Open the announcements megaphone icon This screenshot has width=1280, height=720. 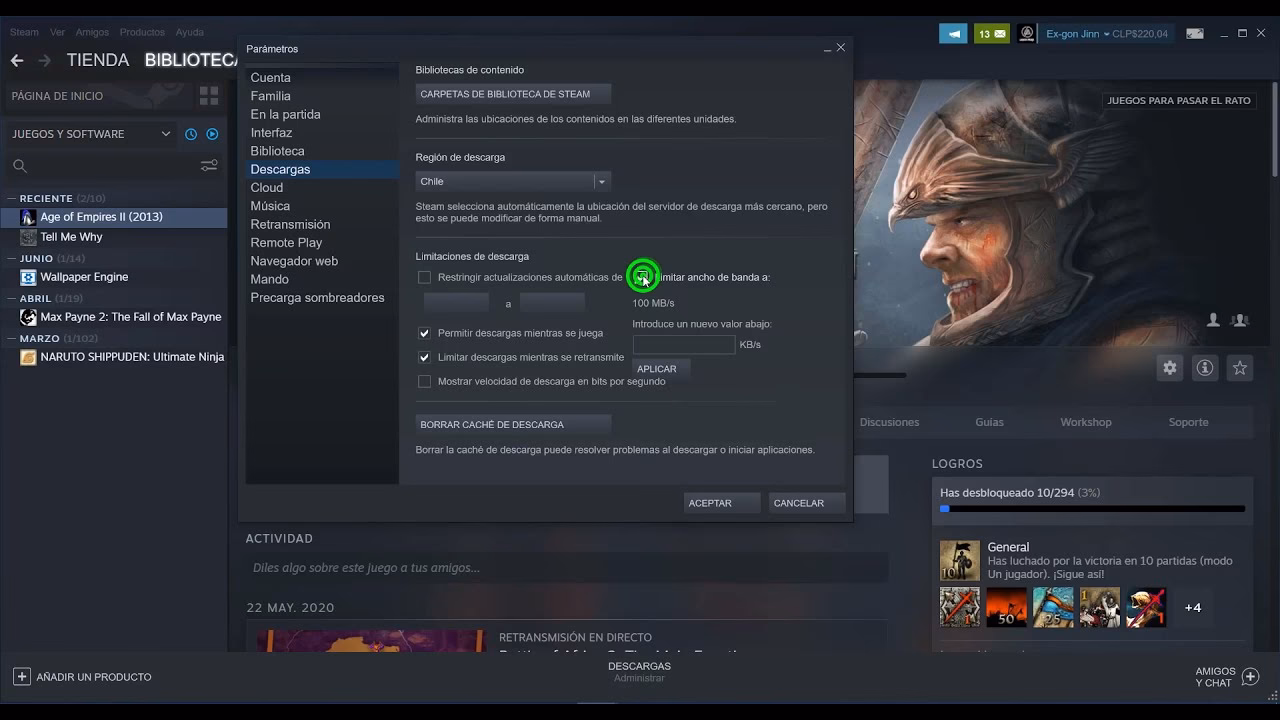point(953,33)
